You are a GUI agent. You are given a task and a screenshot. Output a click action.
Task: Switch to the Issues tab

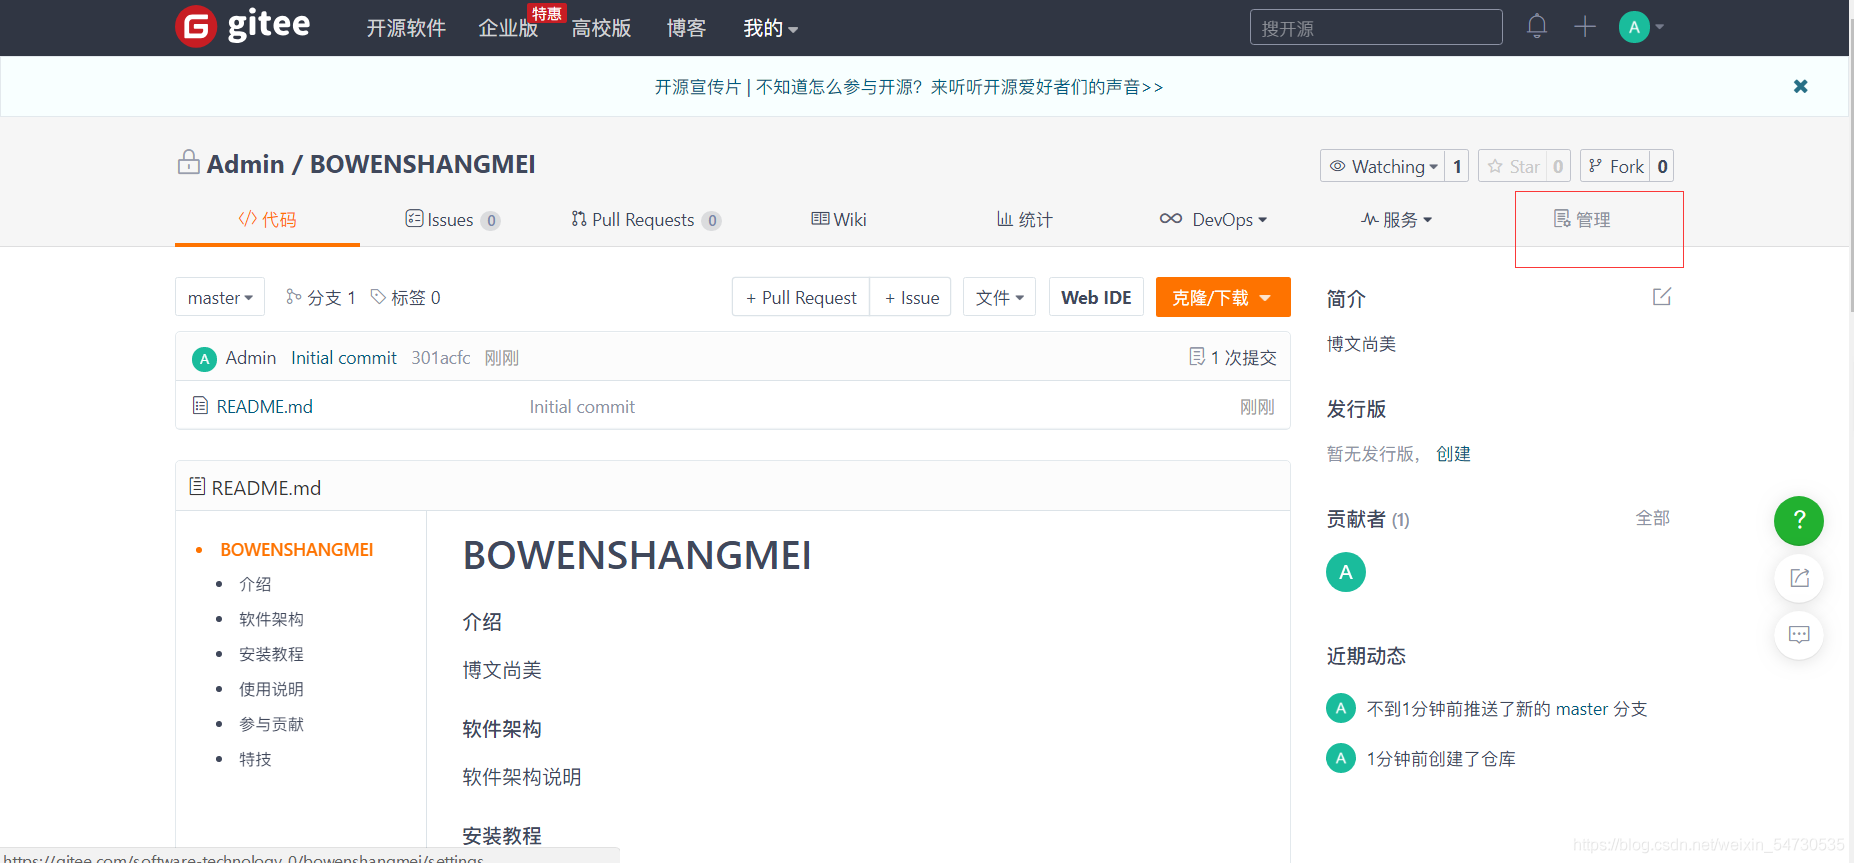tap(452, 220)
